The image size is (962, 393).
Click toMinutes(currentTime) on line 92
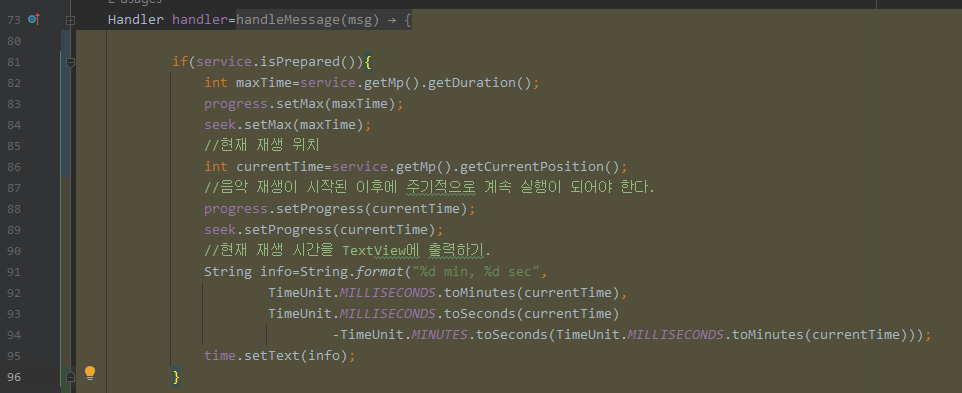click(531, 292)
